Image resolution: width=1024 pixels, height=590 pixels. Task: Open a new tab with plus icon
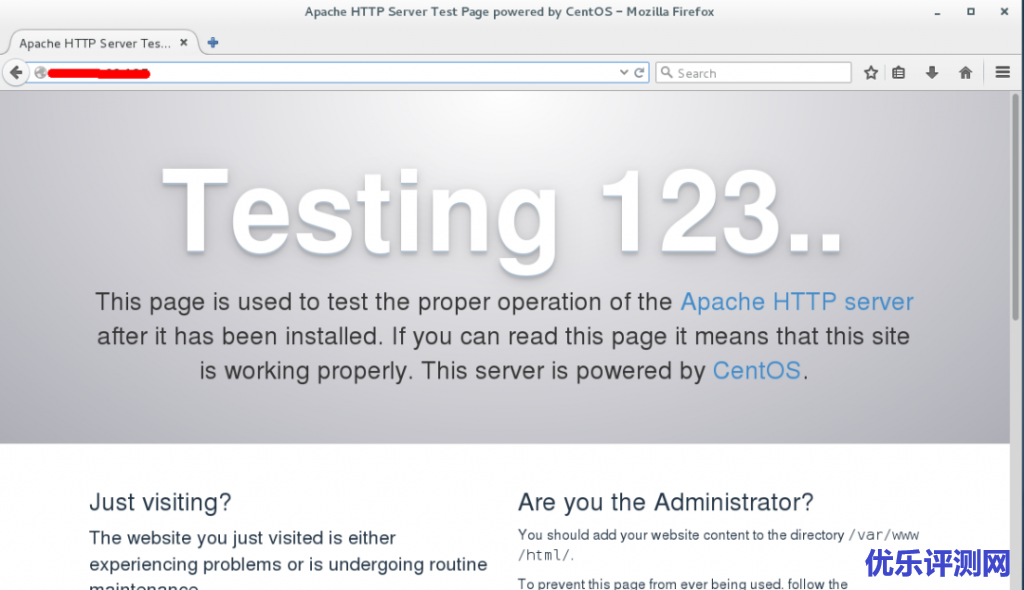click(213, 43)
